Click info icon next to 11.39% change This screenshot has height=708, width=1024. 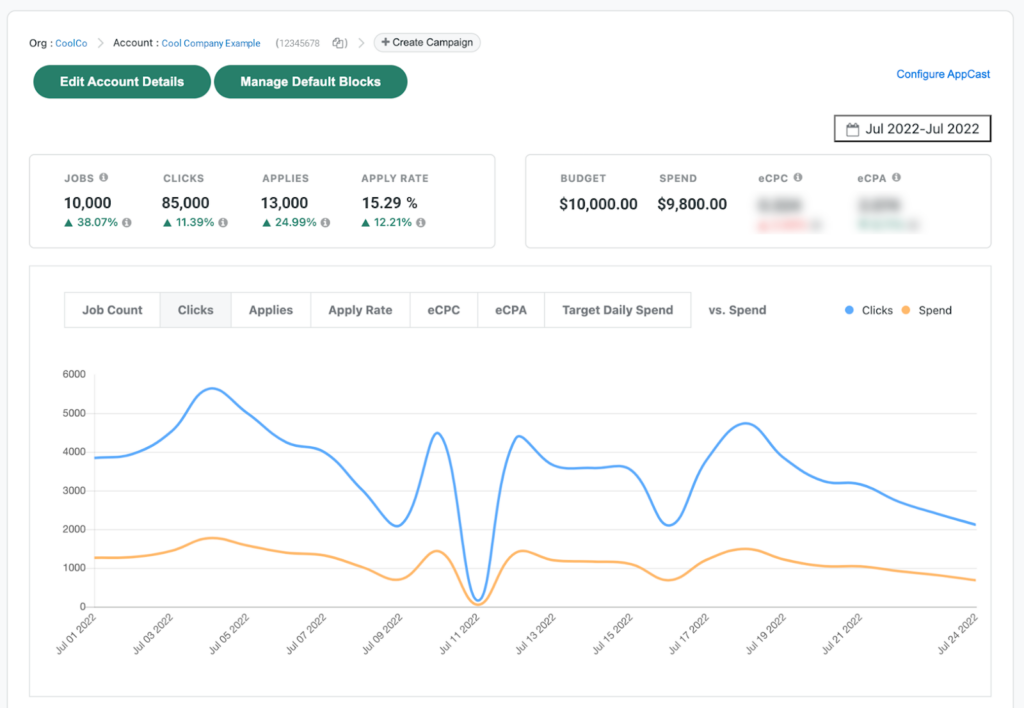[x=223, y=223]
